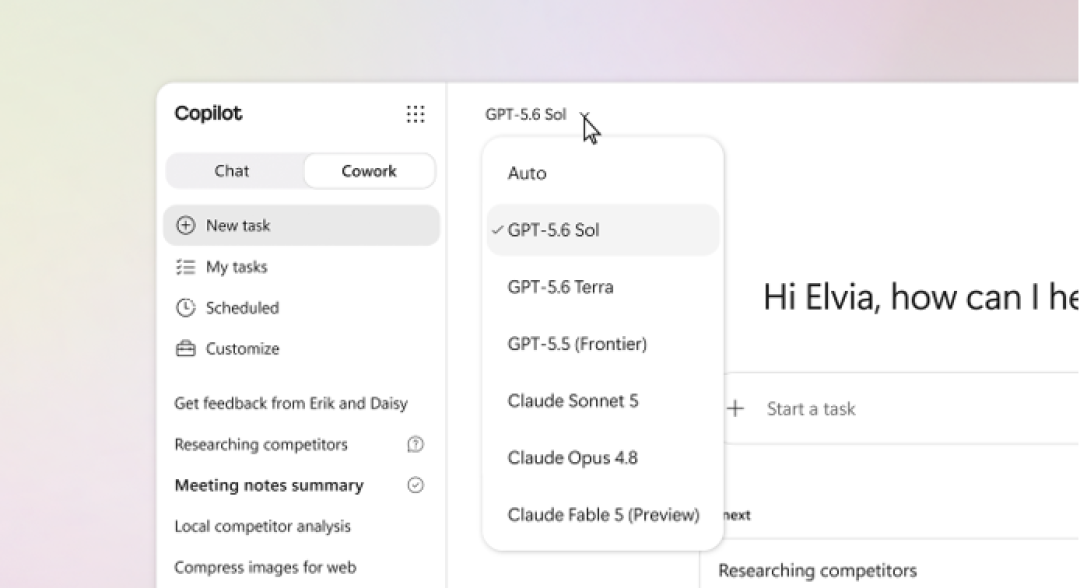Viewport: 1080px width, 588px height.
Task: Open Meeting notes summary task
Action: (x=269, y=485)
